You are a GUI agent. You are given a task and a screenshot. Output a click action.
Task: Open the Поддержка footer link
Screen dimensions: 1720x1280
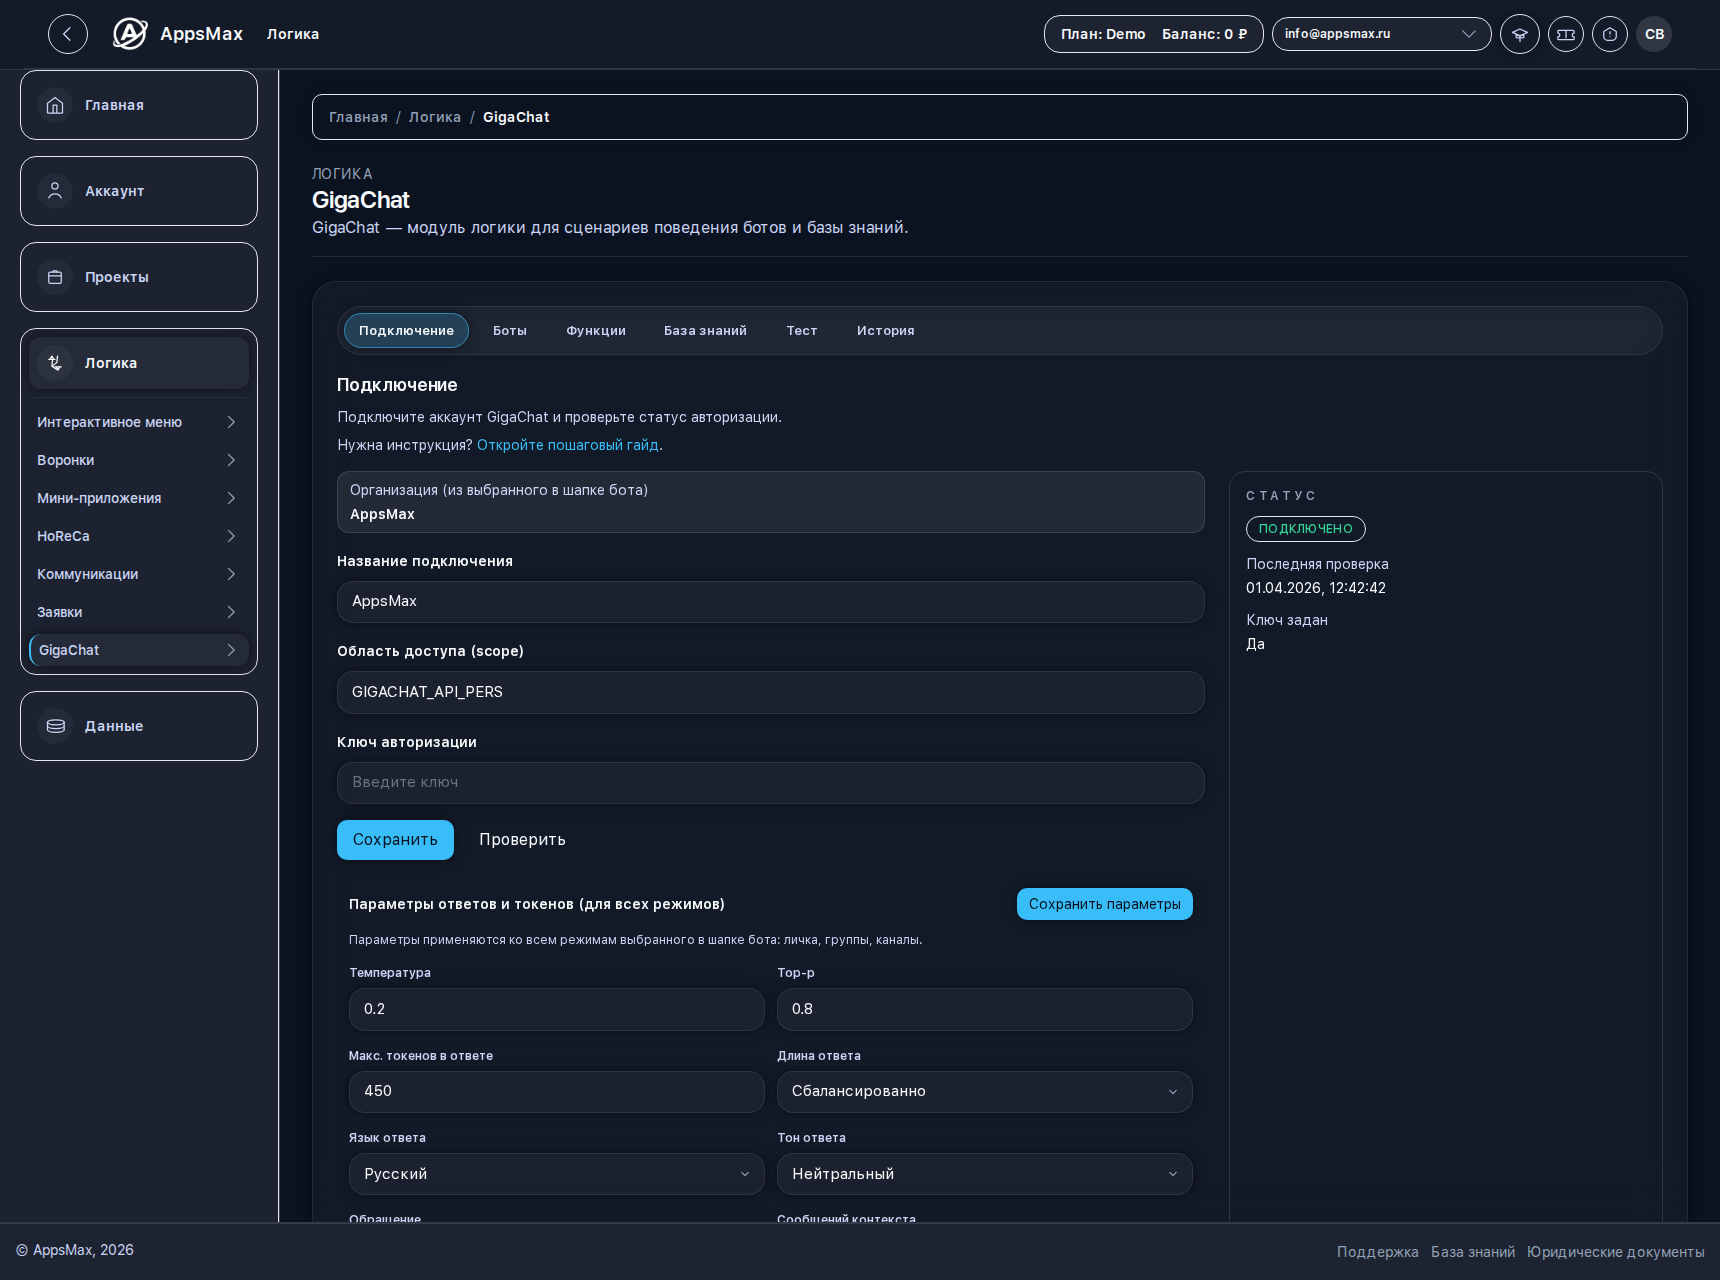coord(1377,1252)
